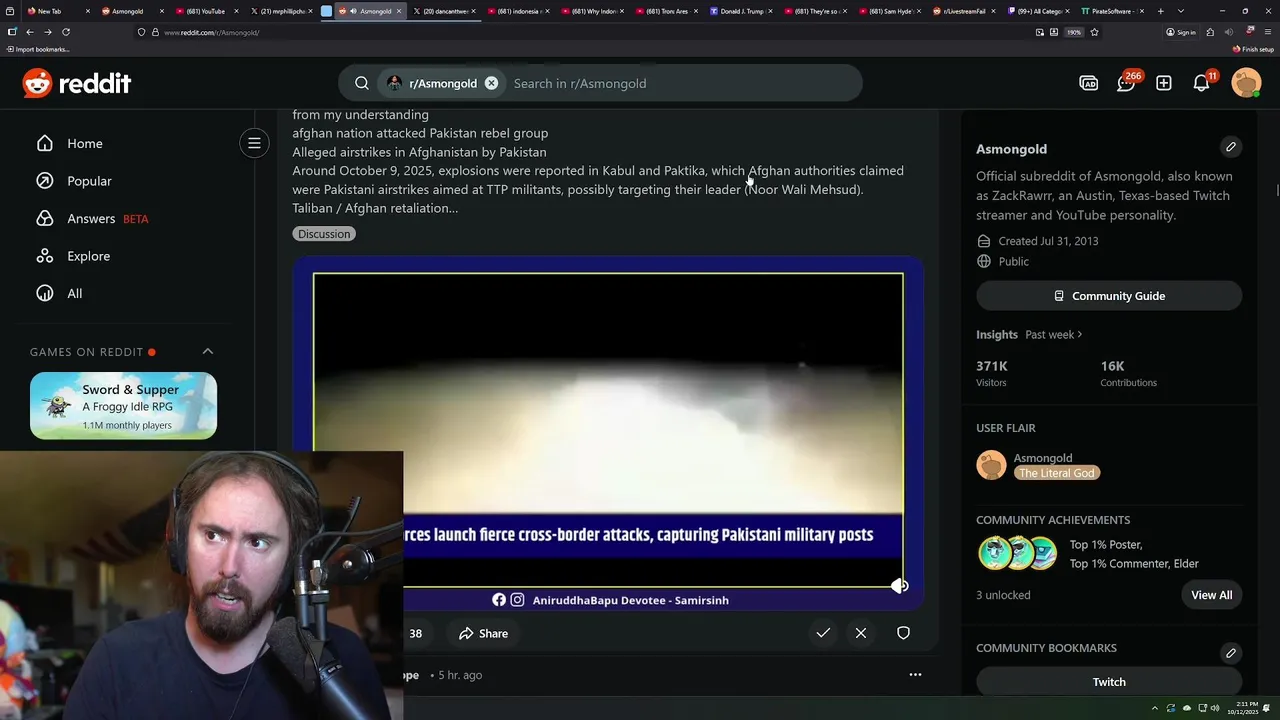The height and width of the screenshot is (720, 1280).
Task: Share the post
Action: pyautogui.click(x=483, y=633)
